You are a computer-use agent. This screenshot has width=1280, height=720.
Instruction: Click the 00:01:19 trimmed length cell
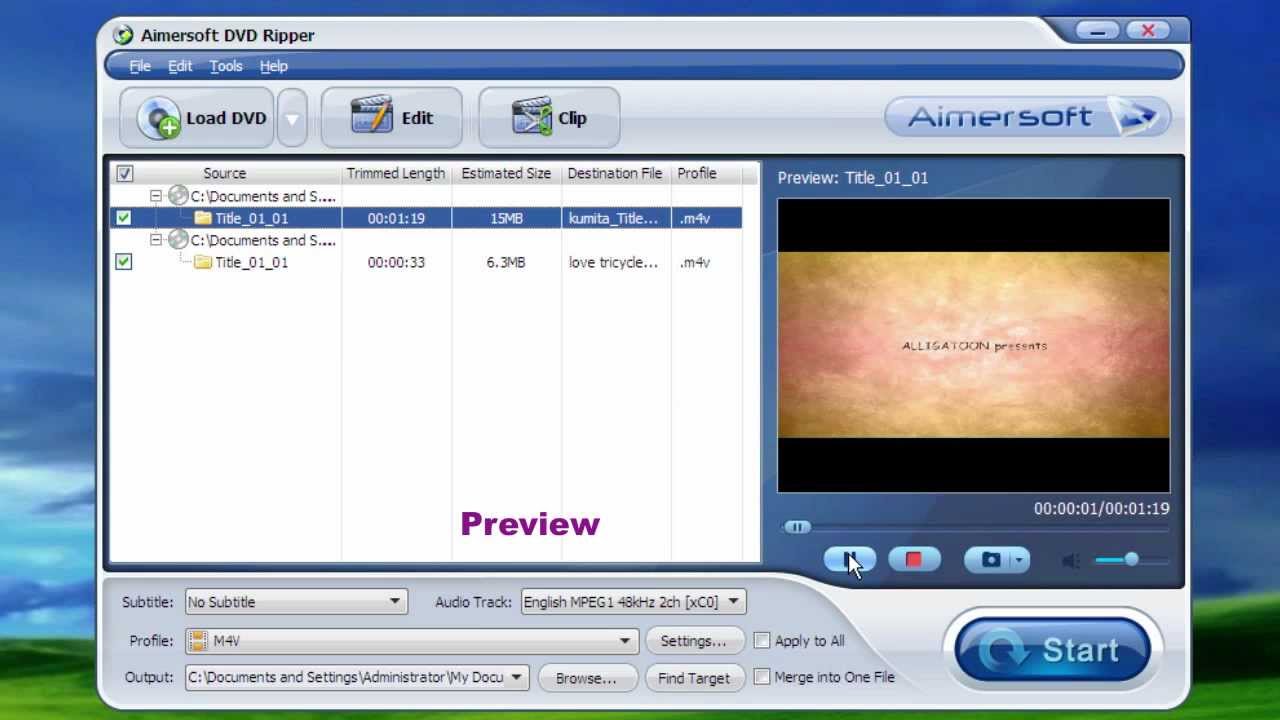pyautogui.click(x=396, y=218)
